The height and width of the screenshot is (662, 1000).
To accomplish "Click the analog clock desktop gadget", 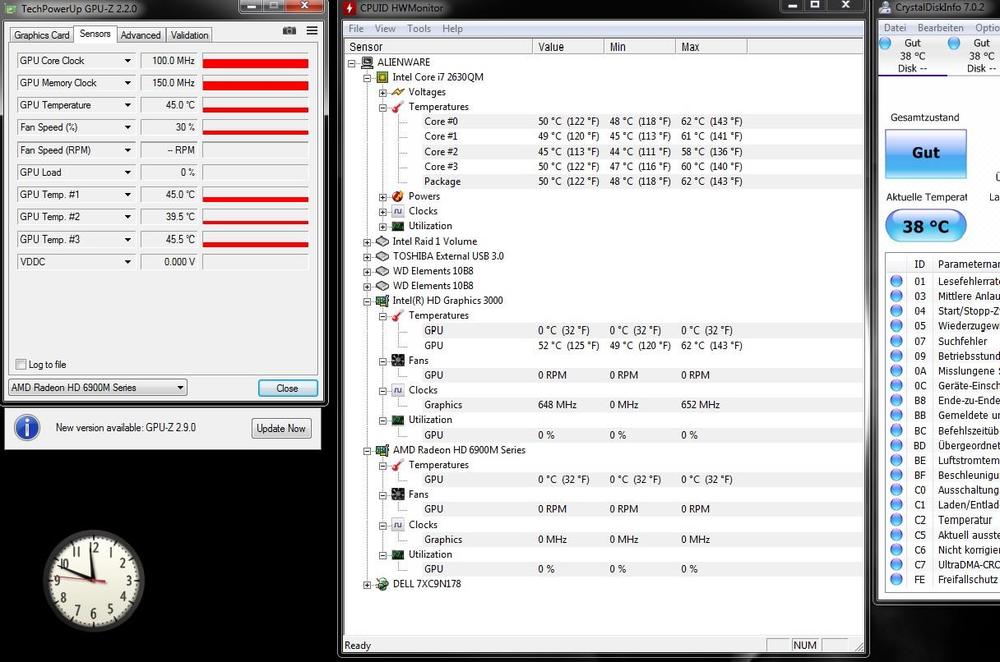I will [x=93, y=580].
